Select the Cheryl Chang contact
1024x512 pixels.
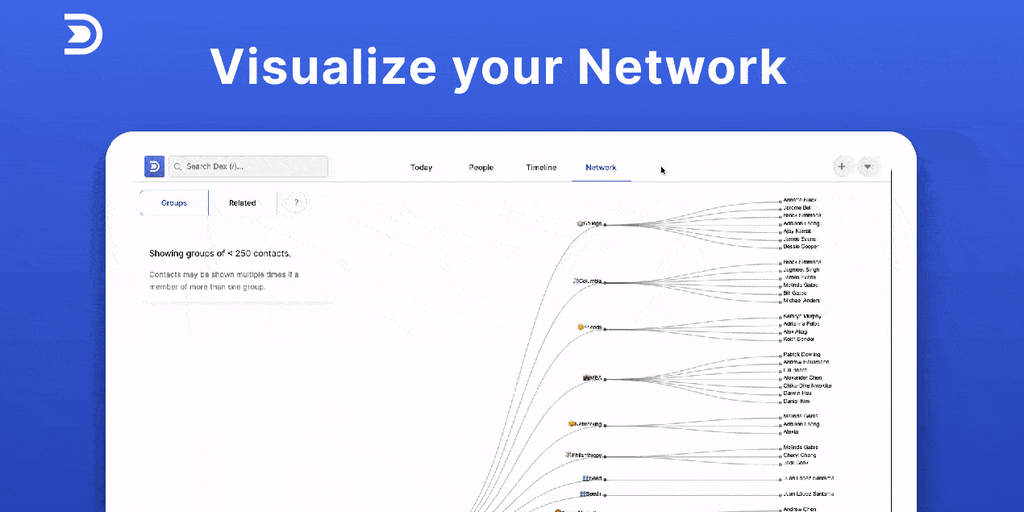(799, 455)
